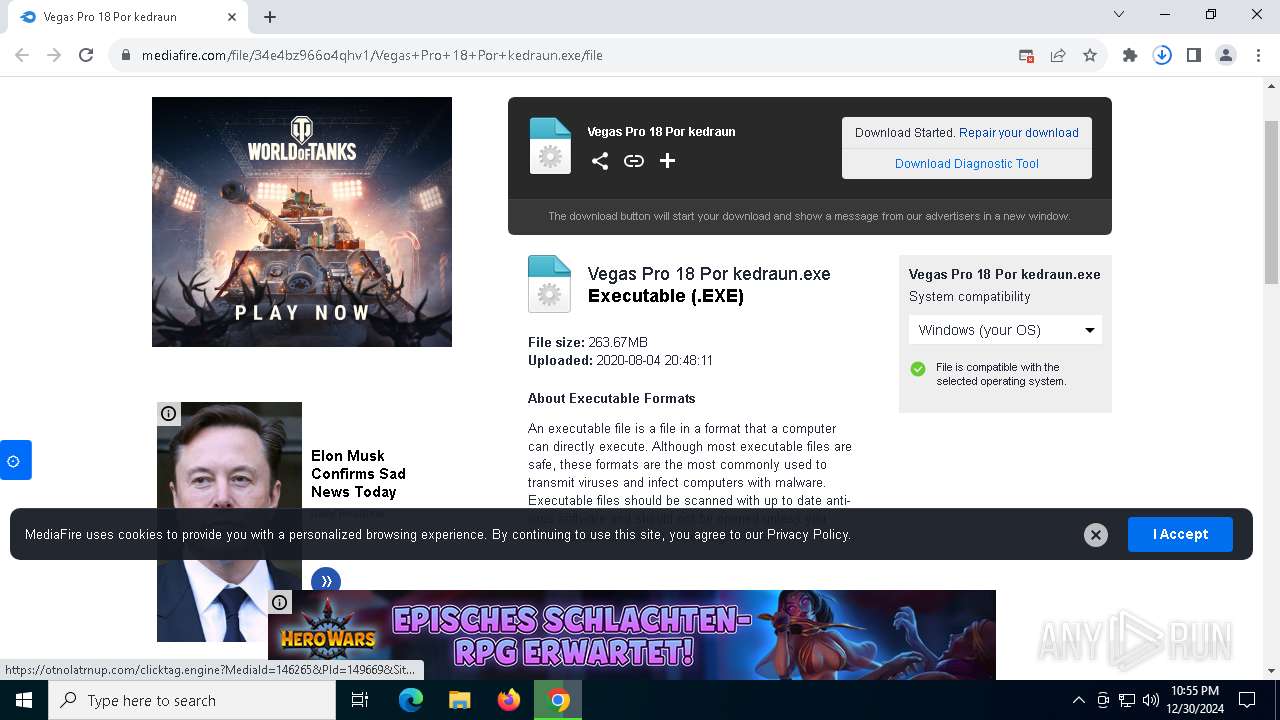Image resolution: width=1280 pixels, height=720 pixels.
Task: Open Chrome three-dot menu
Action: pyautogui.click(x=1257, y=55)
